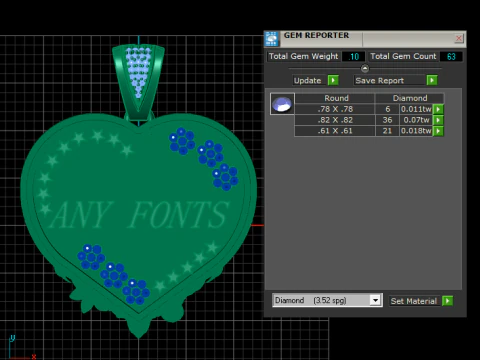
Task: Click the green arrow next to Save Report
Action: pos(432,80)
